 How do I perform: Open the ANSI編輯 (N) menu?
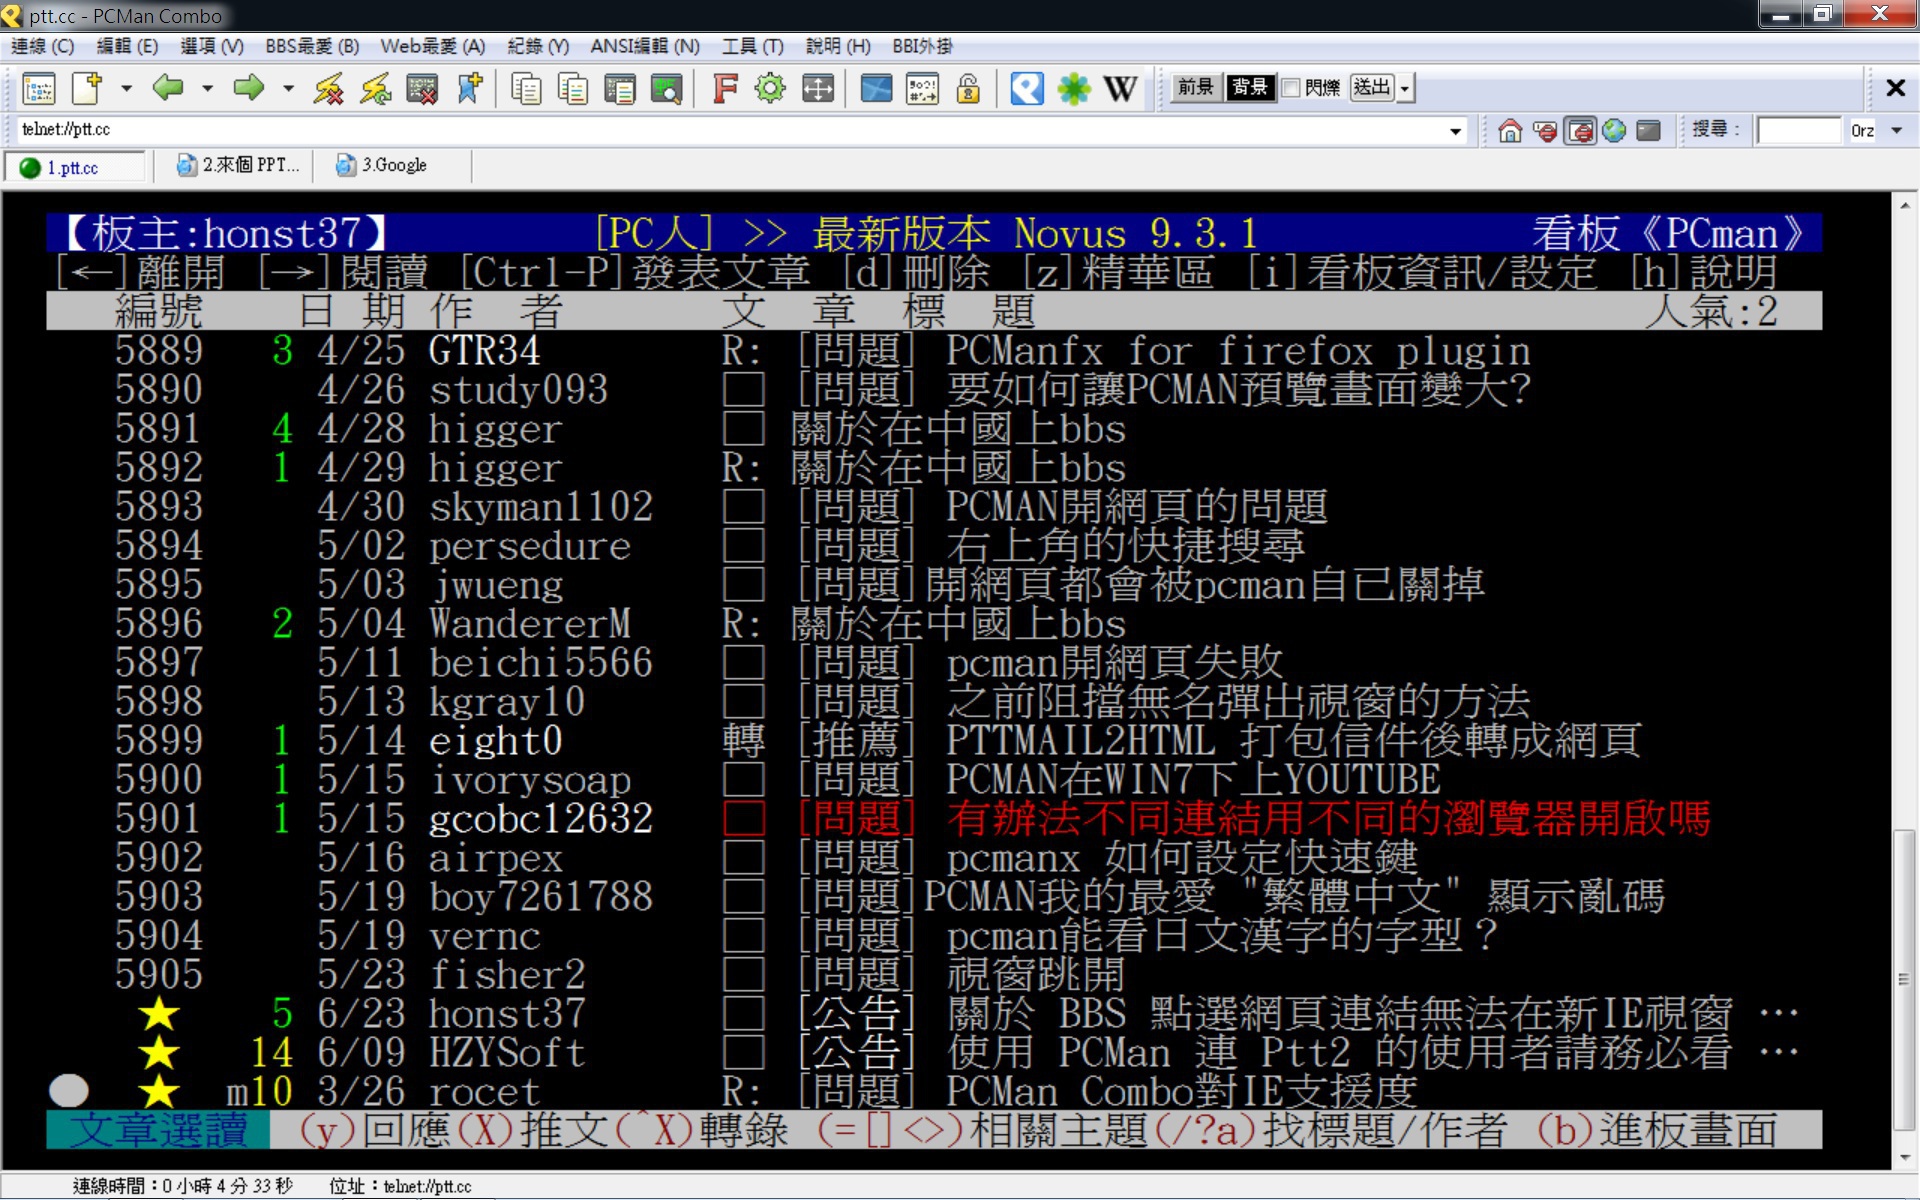(645, 46)
